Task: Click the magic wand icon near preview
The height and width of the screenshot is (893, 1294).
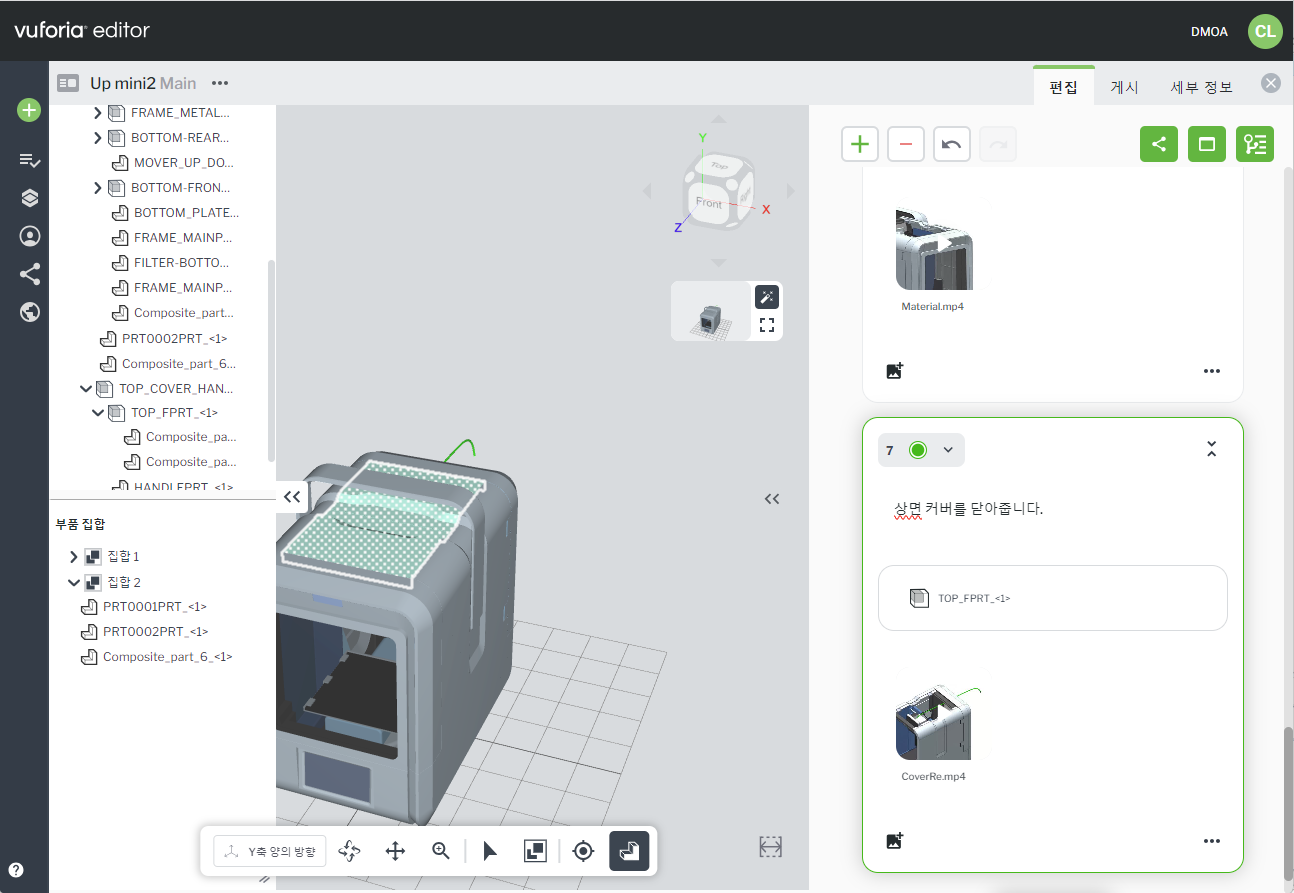Action: coord(767,297)
